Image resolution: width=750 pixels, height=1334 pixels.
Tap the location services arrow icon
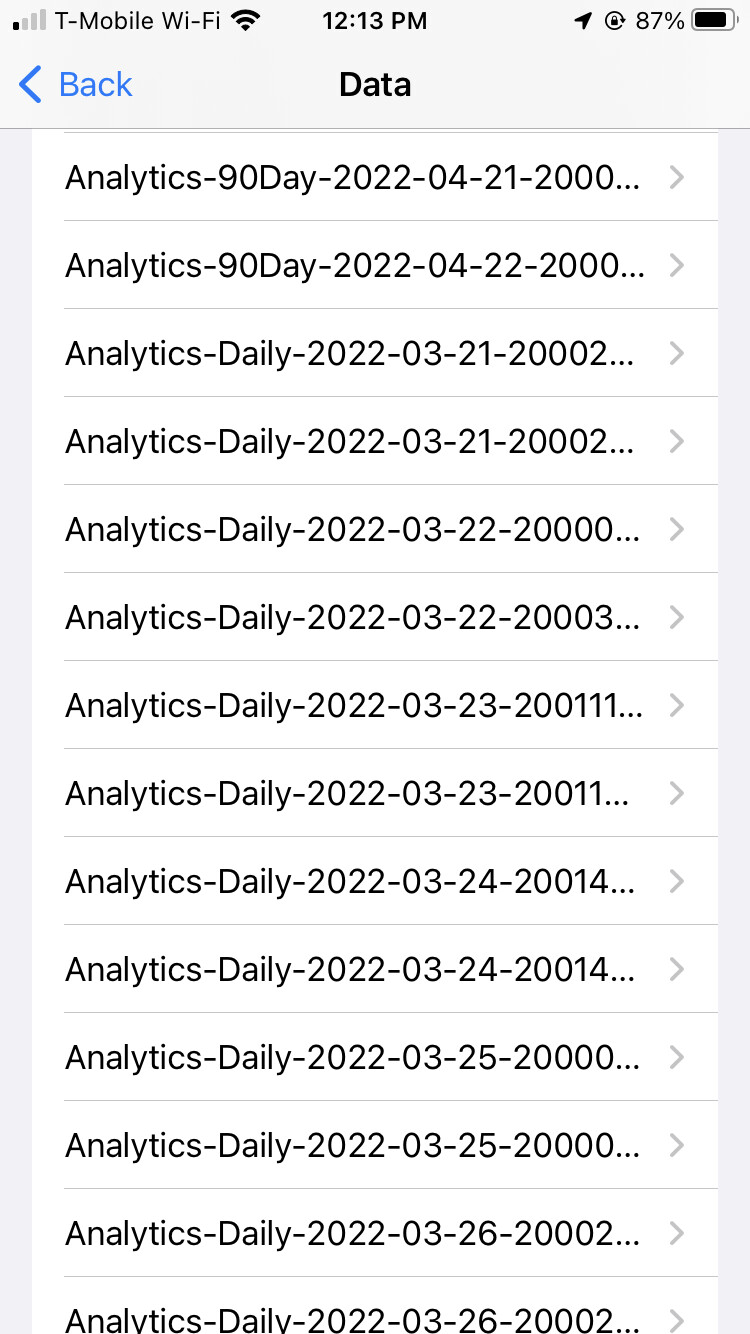(x=583, y=21)
